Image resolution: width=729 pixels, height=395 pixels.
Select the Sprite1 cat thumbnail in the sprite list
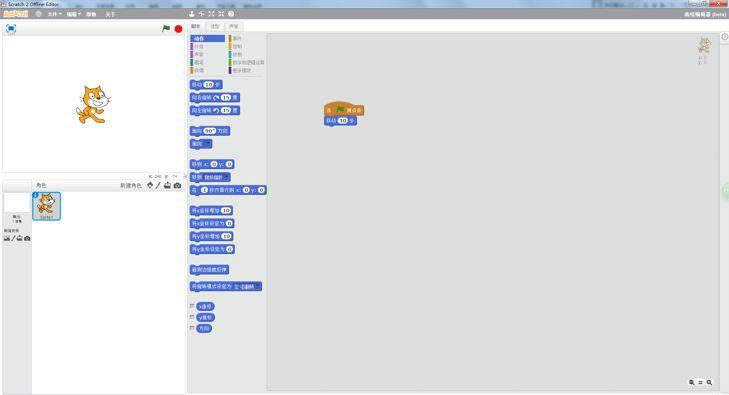tap(46, 206)
